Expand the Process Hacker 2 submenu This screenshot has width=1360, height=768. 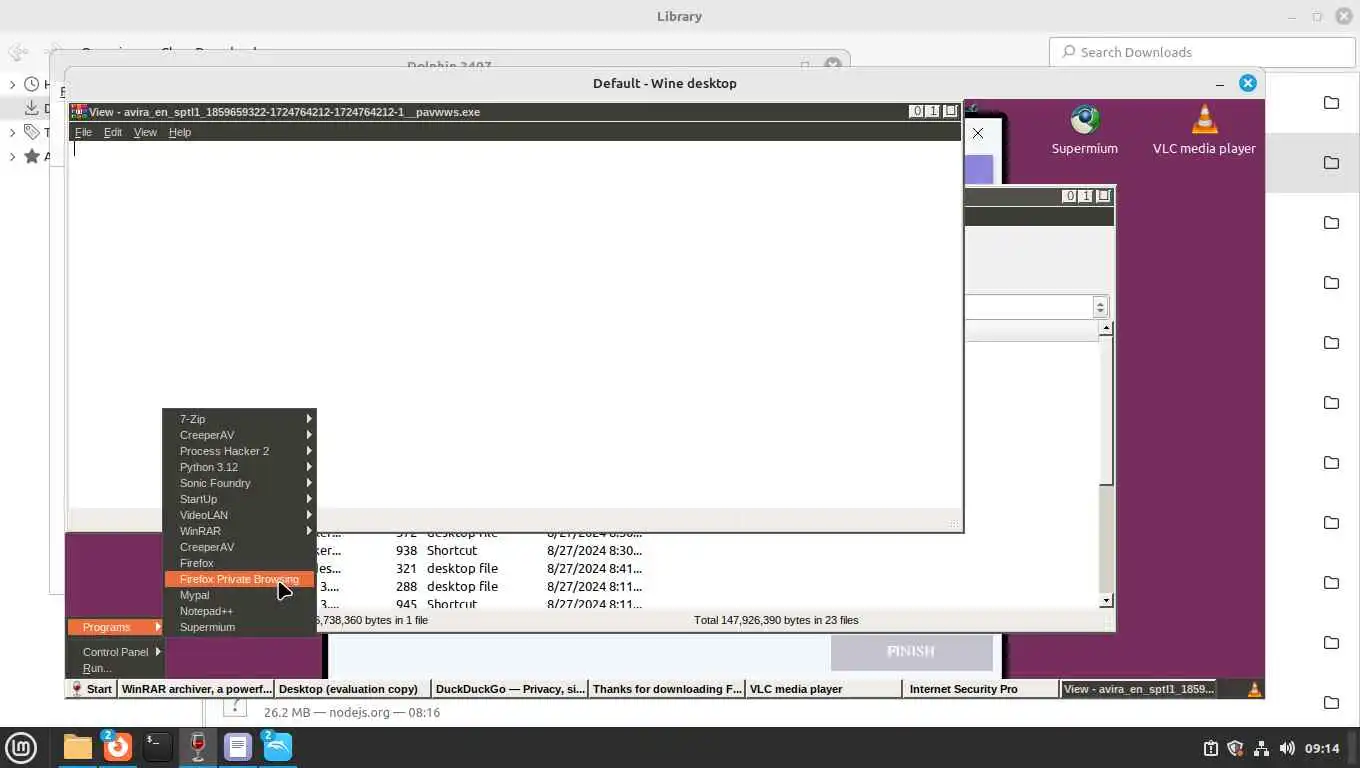(x=239, y=451)
